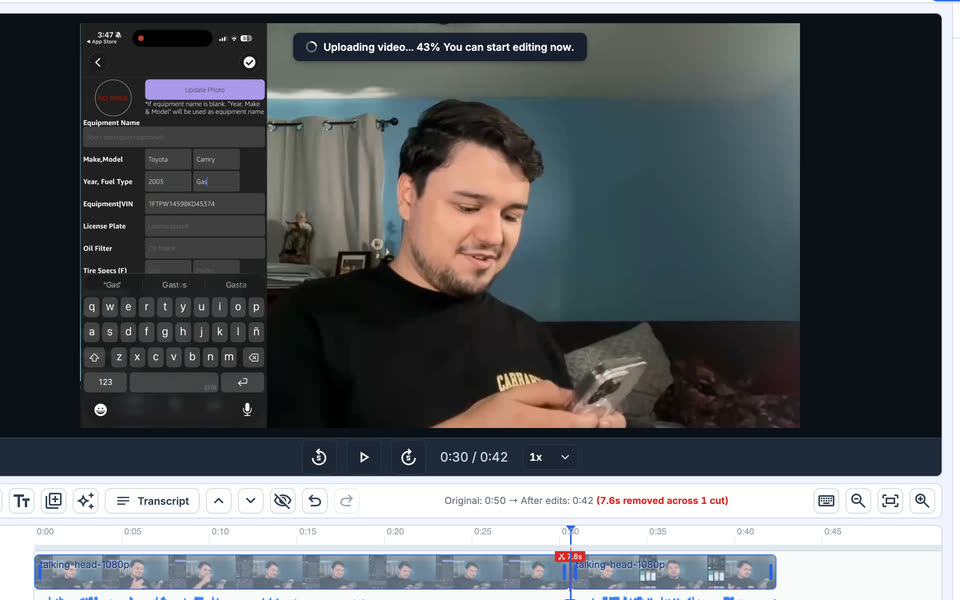
Task: Select the second talking-head-1080p clip after cut
Action: (675, 572)
